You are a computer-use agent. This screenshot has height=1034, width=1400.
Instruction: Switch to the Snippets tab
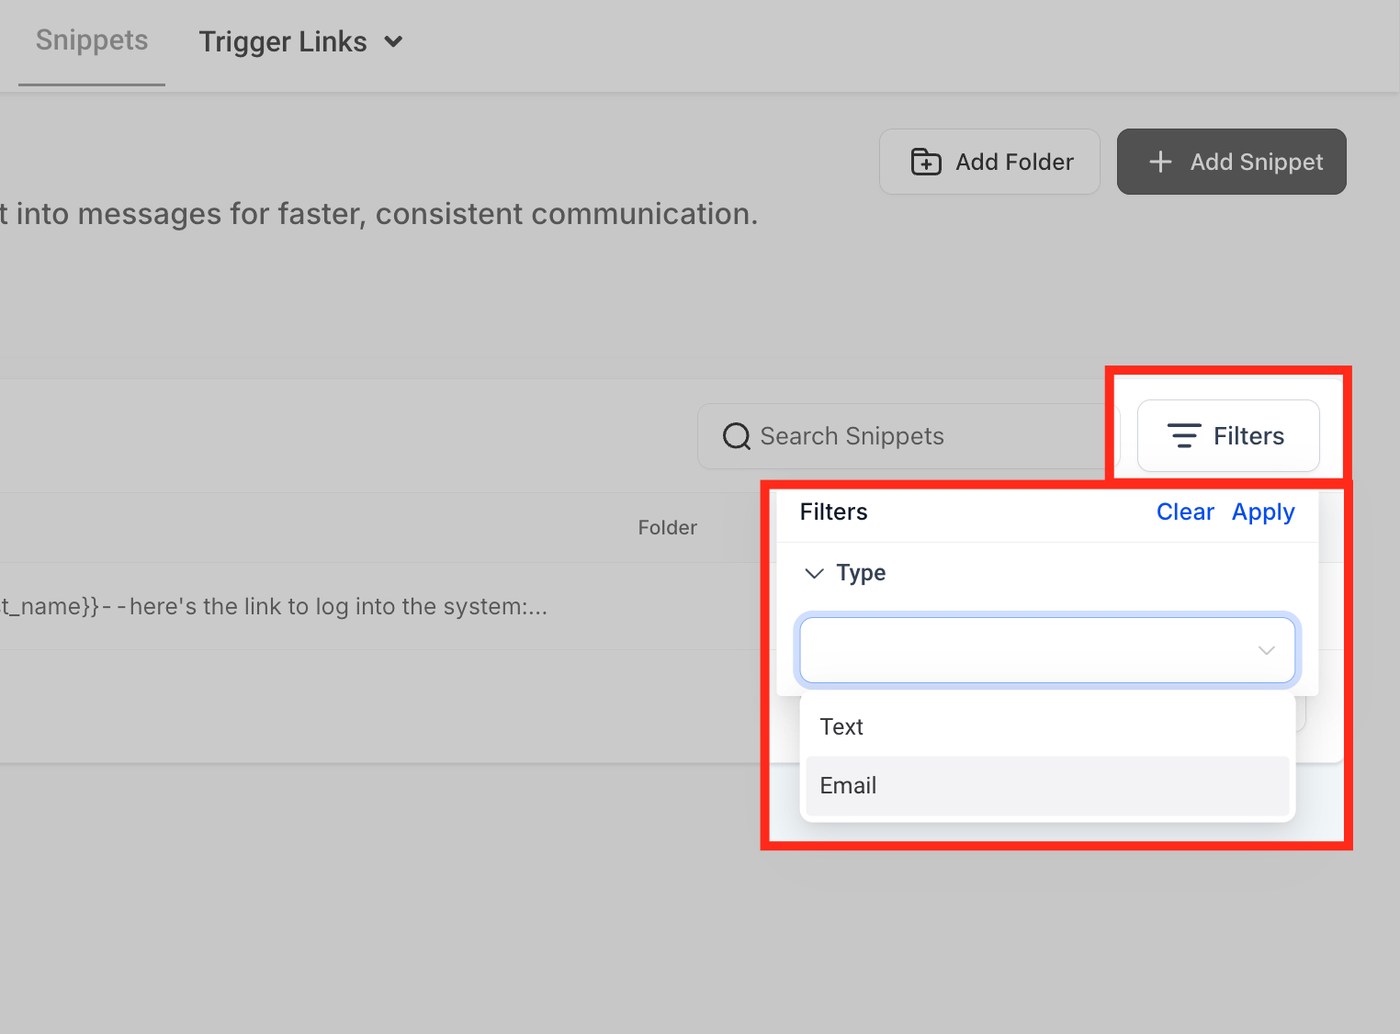(92, 41)
